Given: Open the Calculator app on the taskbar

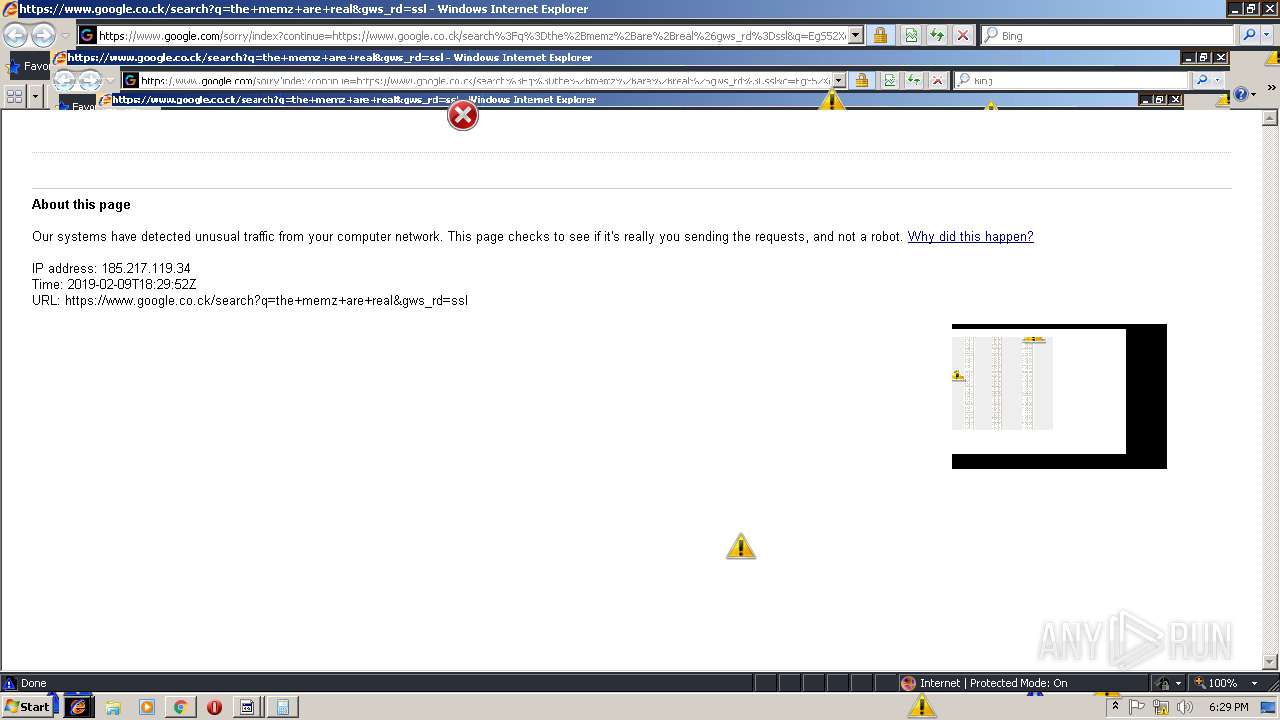Looking at the screenshot, I should [x=283, y=707].
